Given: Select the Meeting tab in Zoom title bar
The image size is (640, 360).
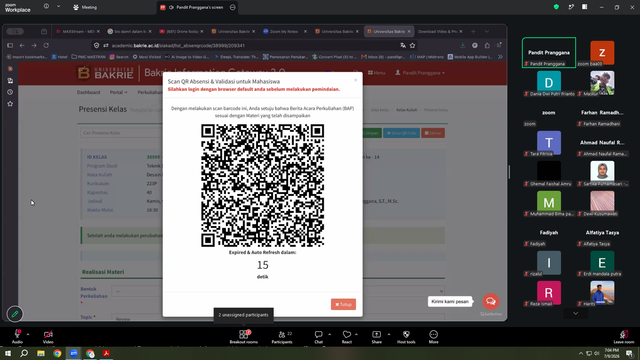Looking at the screenshot, I should tap(85, 7).
